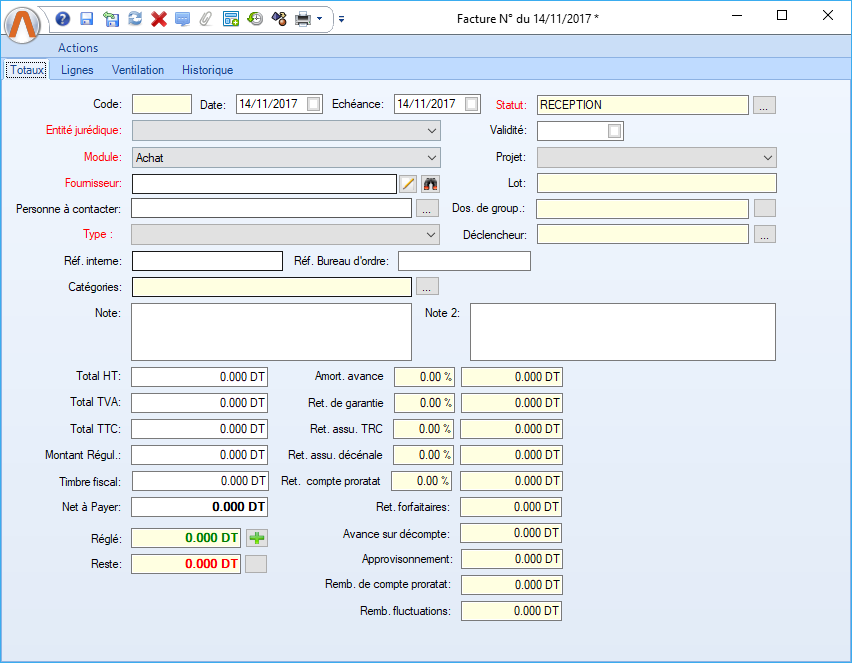The height and width of the screenshot is (663, 852).
Task: Open the Ventilation tab
Action: pos(138,70)
